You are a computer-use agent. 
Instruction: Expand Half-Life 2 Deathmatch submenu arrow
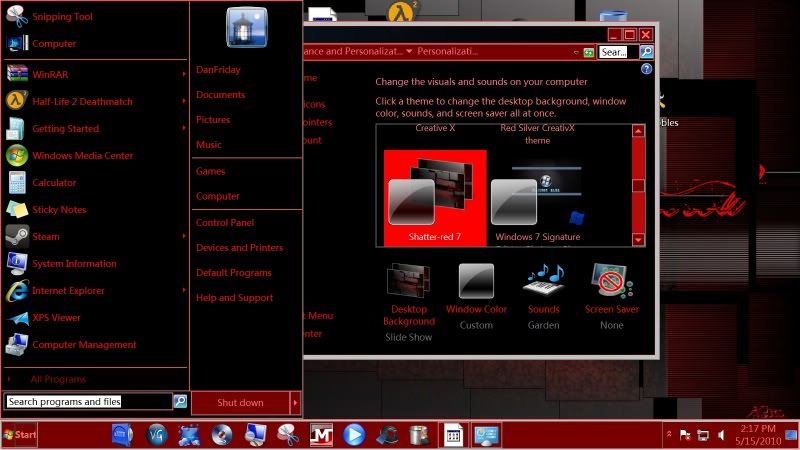[x=184, y=102]
